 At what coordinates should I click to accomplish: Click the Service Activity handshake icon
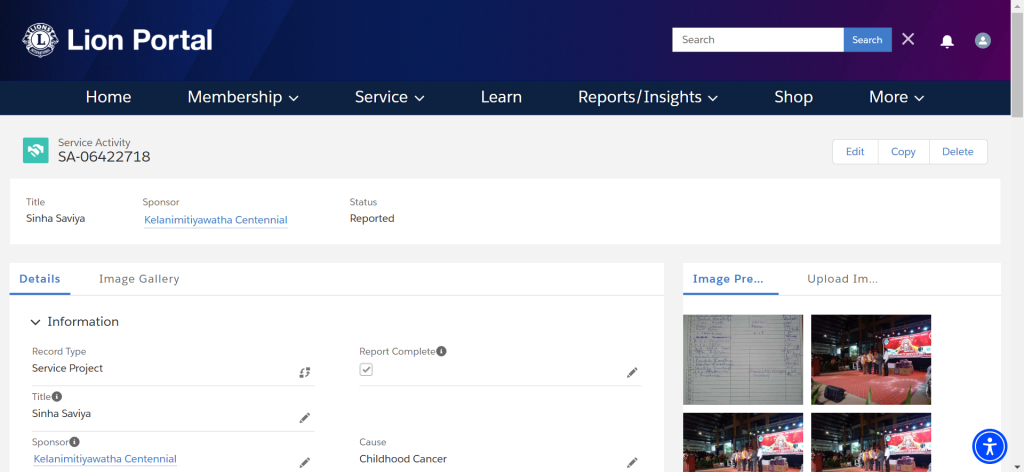click(35, 150)
